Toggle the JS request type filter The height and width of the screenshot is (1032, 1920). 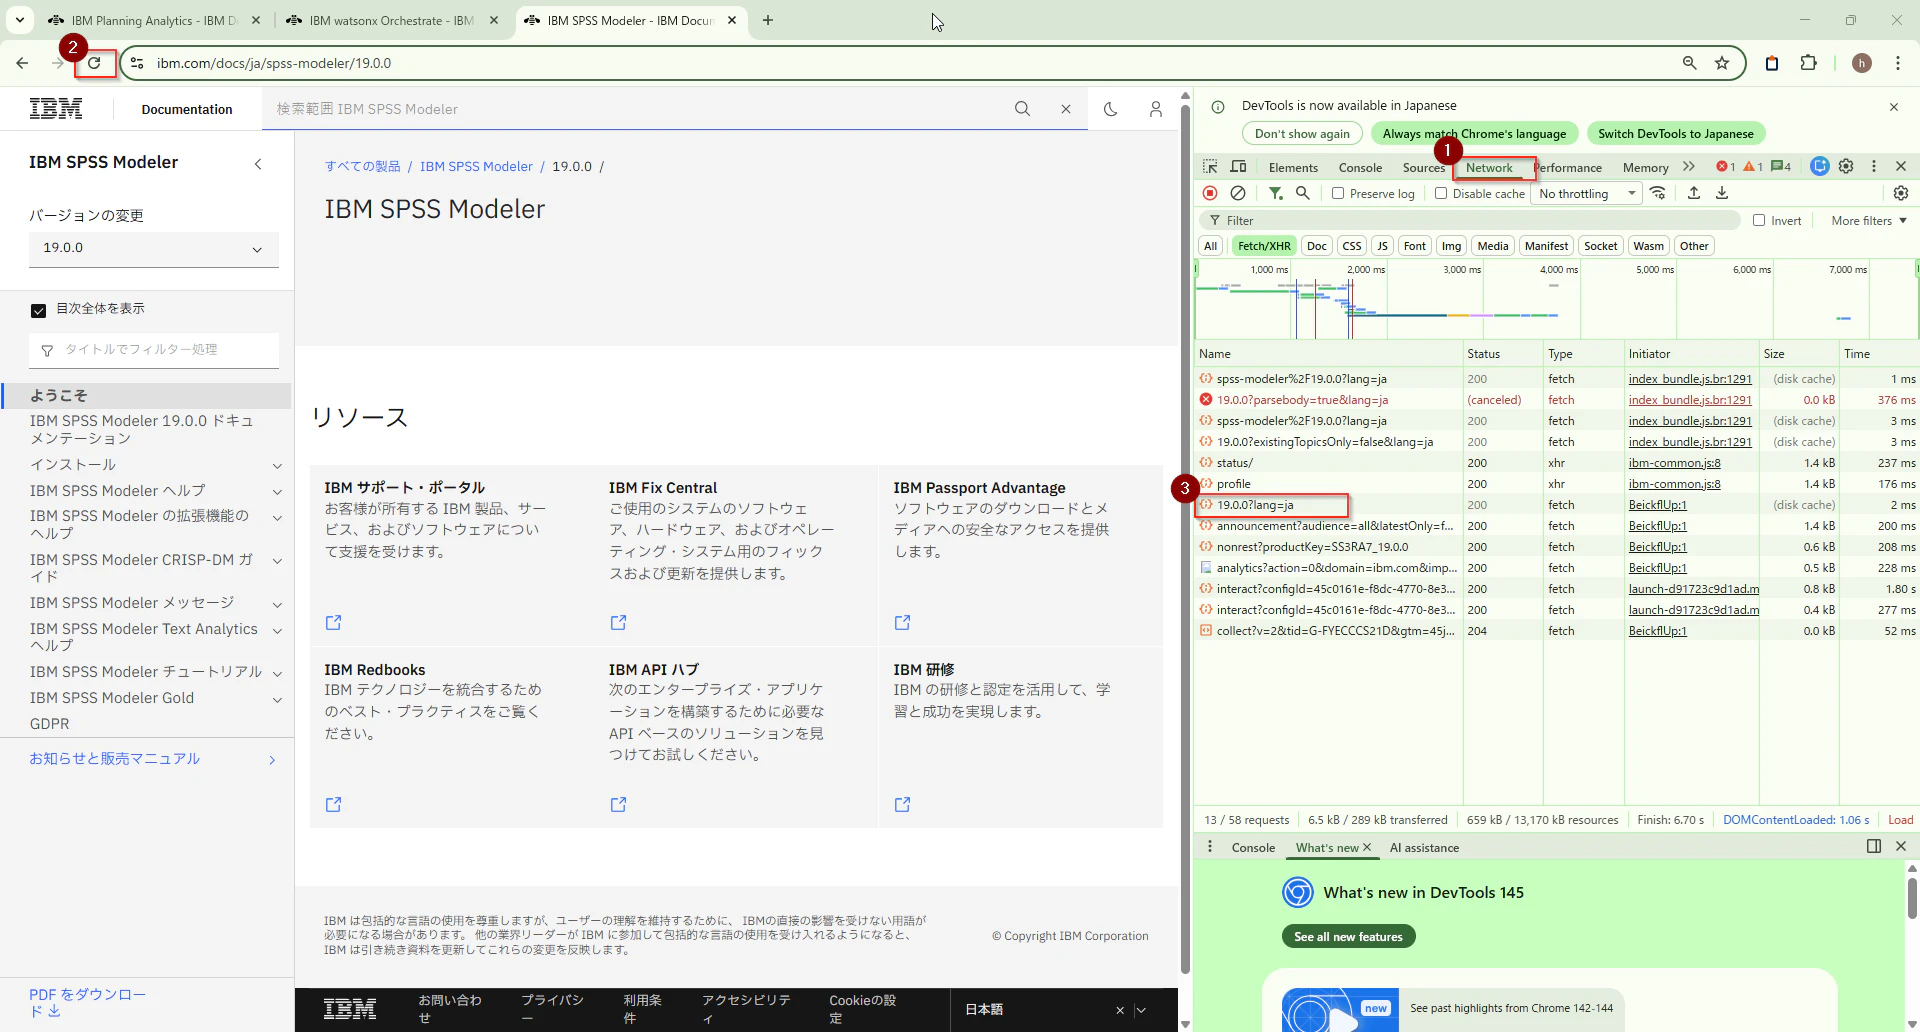[x=1382, y=246]
